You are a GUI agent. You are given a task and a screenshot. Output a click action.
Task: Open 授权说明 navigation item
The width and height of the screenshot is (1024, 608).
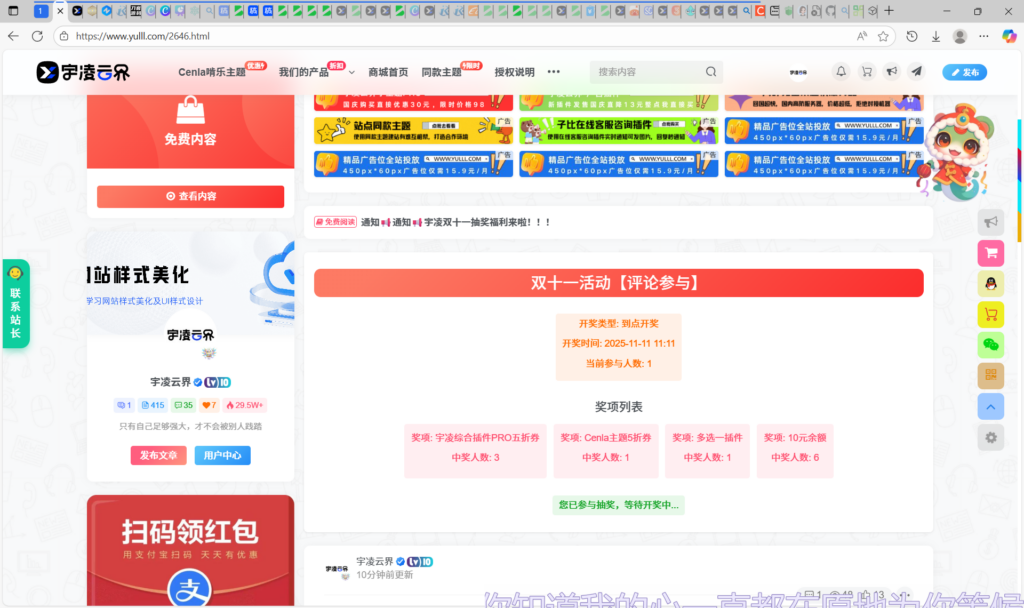click(x=514, y=72)
